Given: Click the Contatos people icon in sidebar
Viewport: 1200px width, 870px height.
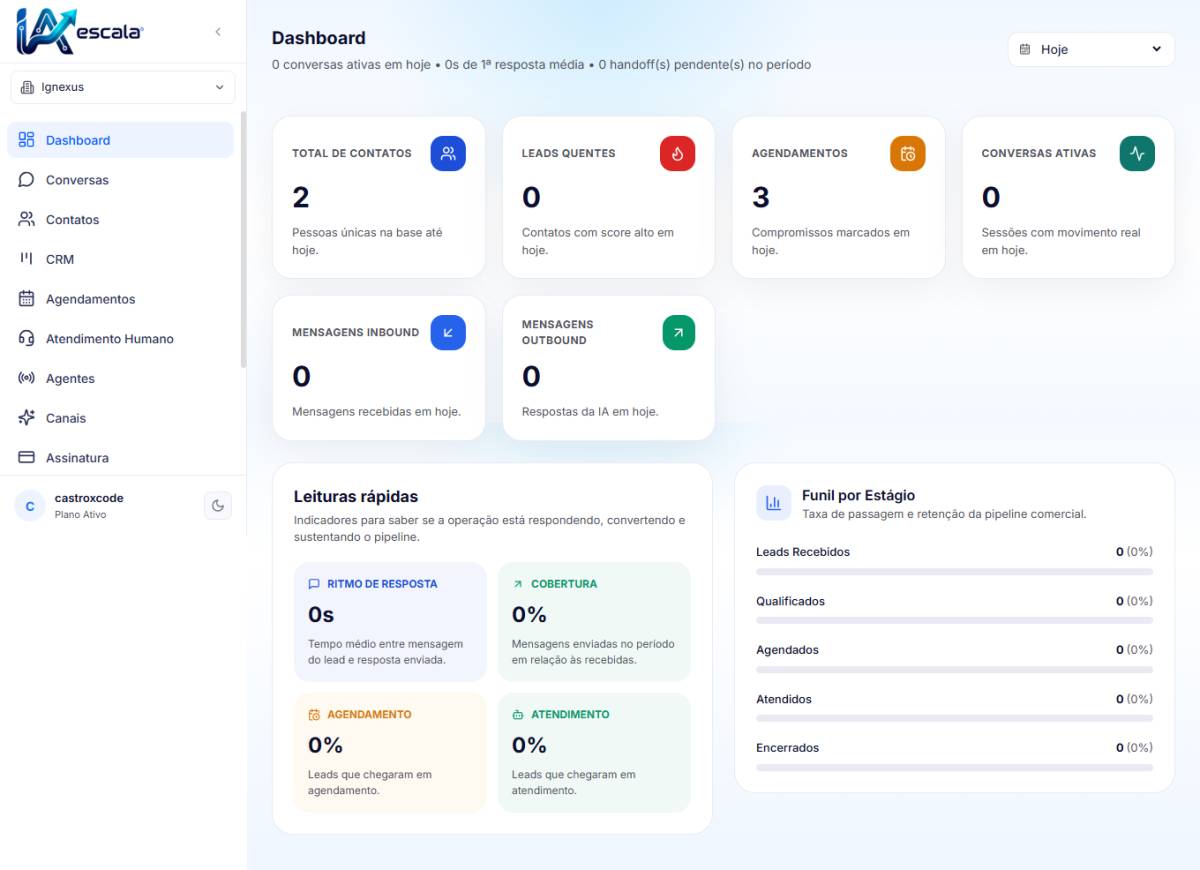Looking at the screenshot, I should (27, 219).
